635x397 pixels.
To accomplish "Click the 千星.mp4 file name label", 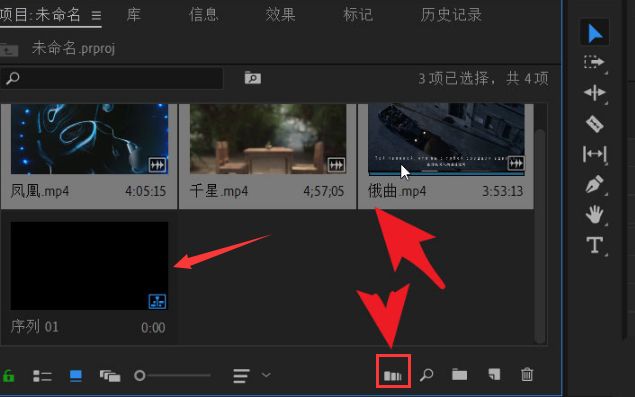I will click(x=219, y=191).
